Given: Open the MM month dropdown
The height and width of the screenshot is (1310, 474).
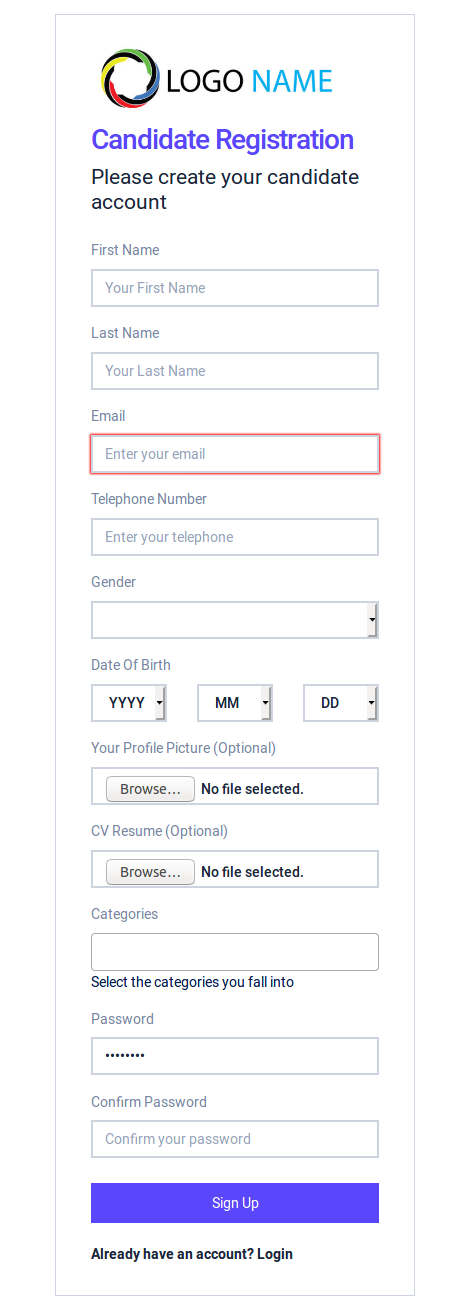Looking at the screenshot, I should point(235,703).
